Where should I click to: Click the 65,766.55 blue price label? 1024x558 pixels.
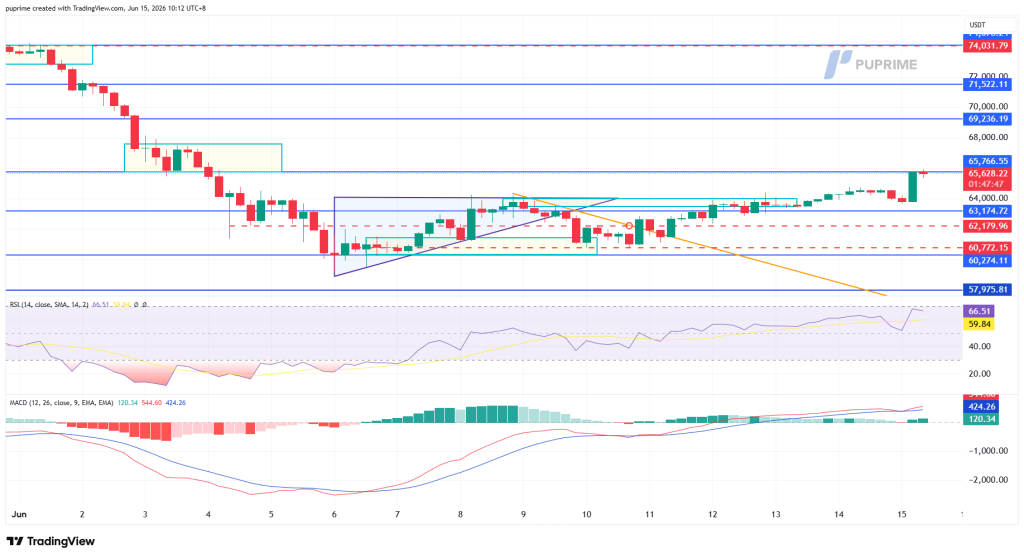coord(987,161)
